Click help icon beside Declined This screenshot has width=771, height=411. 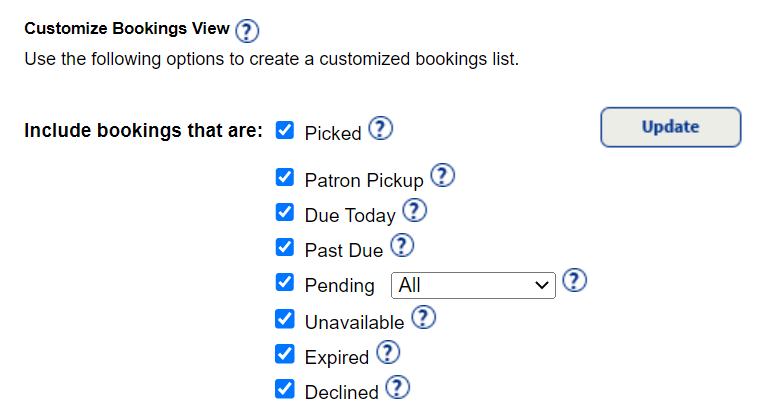point(398,388)
